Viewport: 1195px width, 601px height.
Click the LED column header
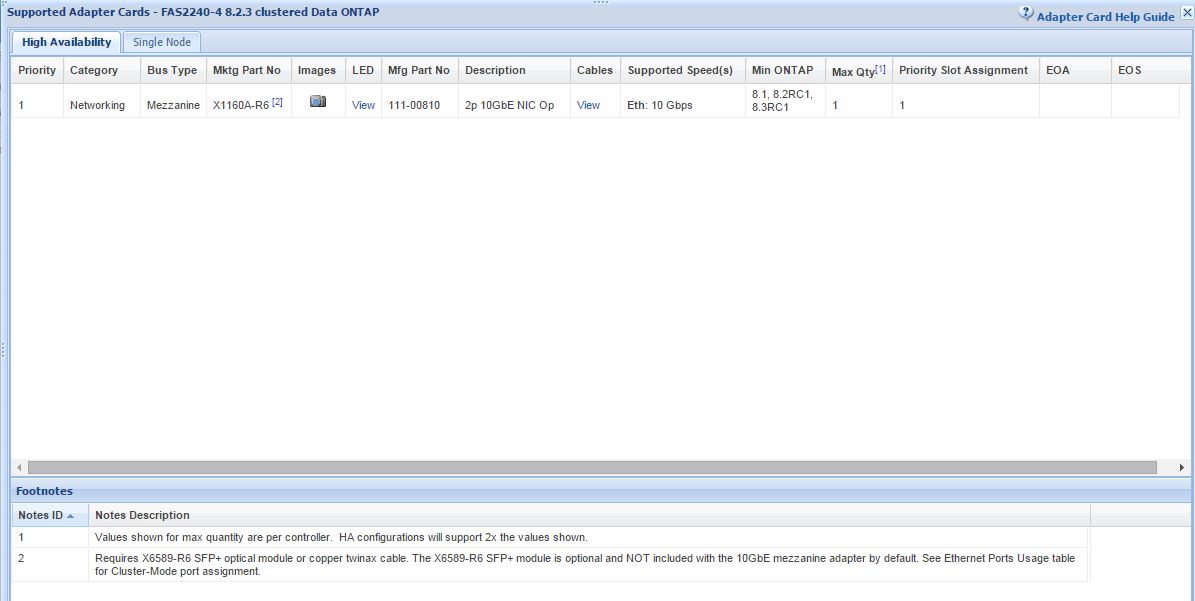363,70
